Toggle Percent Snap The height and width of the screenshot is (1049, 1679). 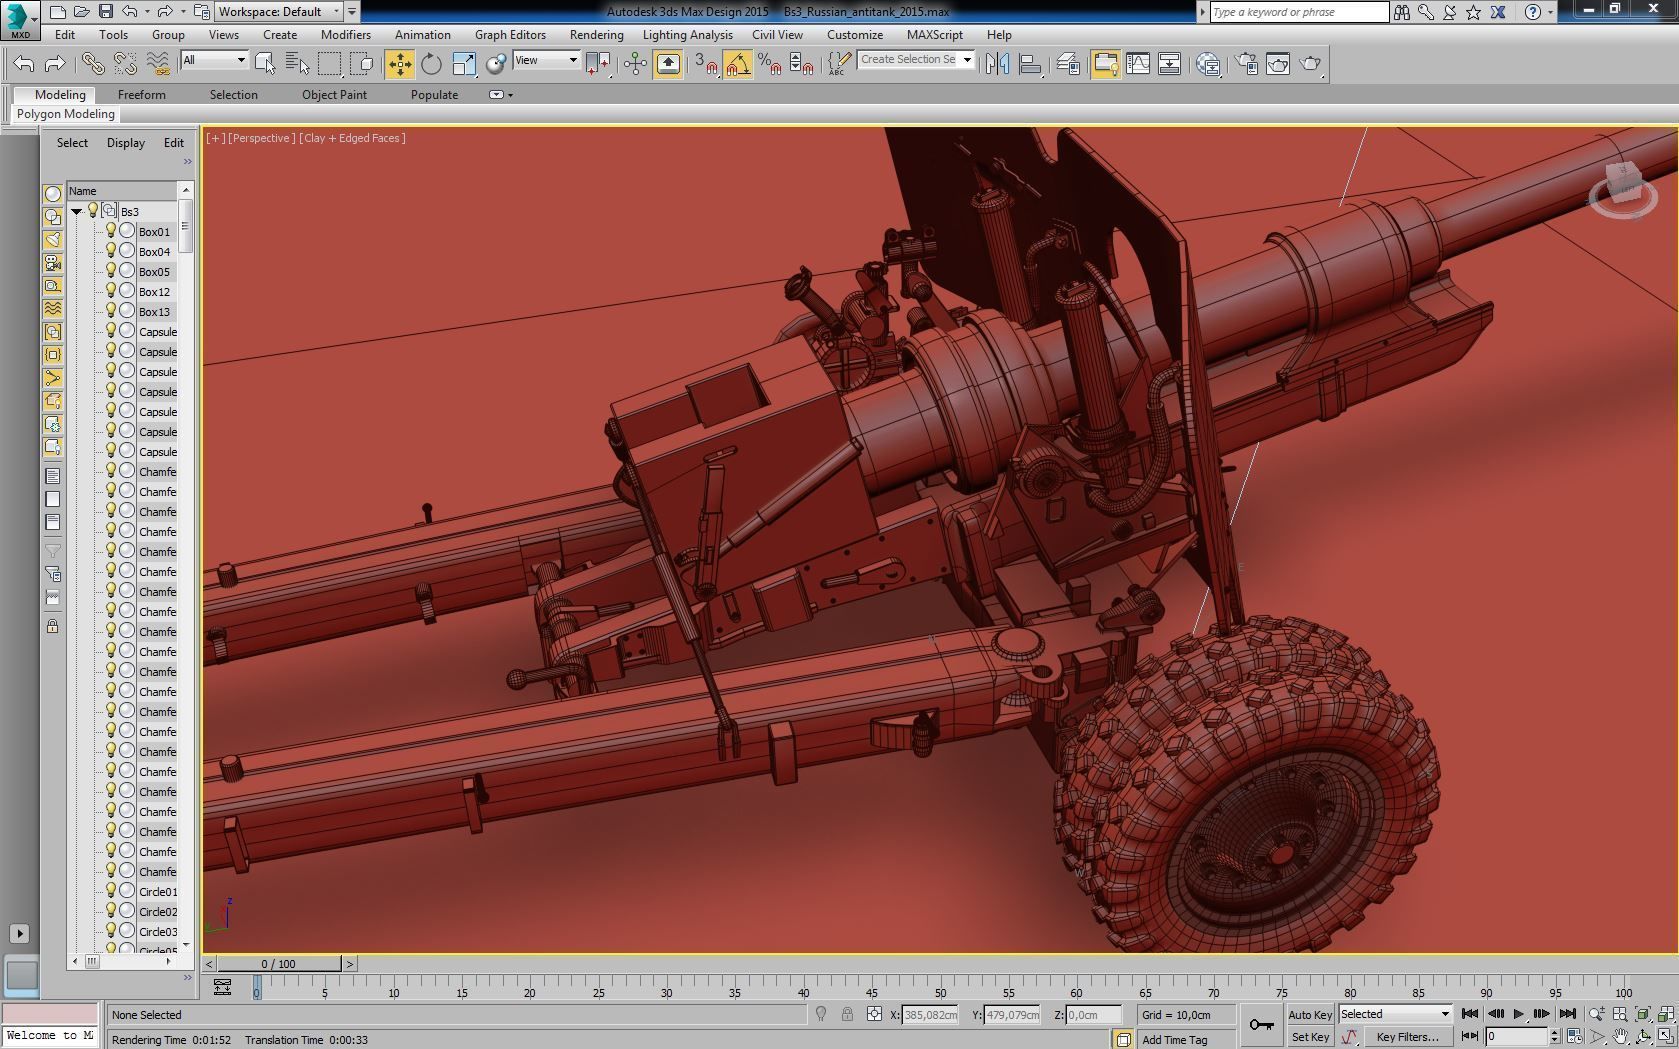pyautogui.click(x=769, y=64)
